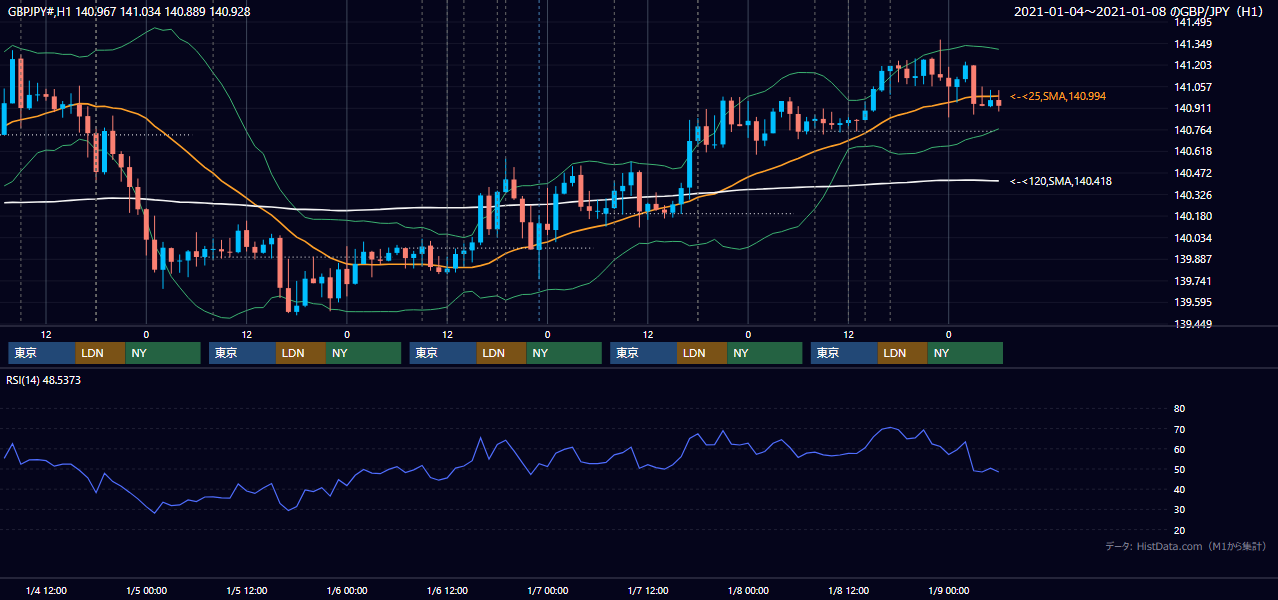Click the RSI 70 level label
1278x600 pixels.
tap(1179, 429)
